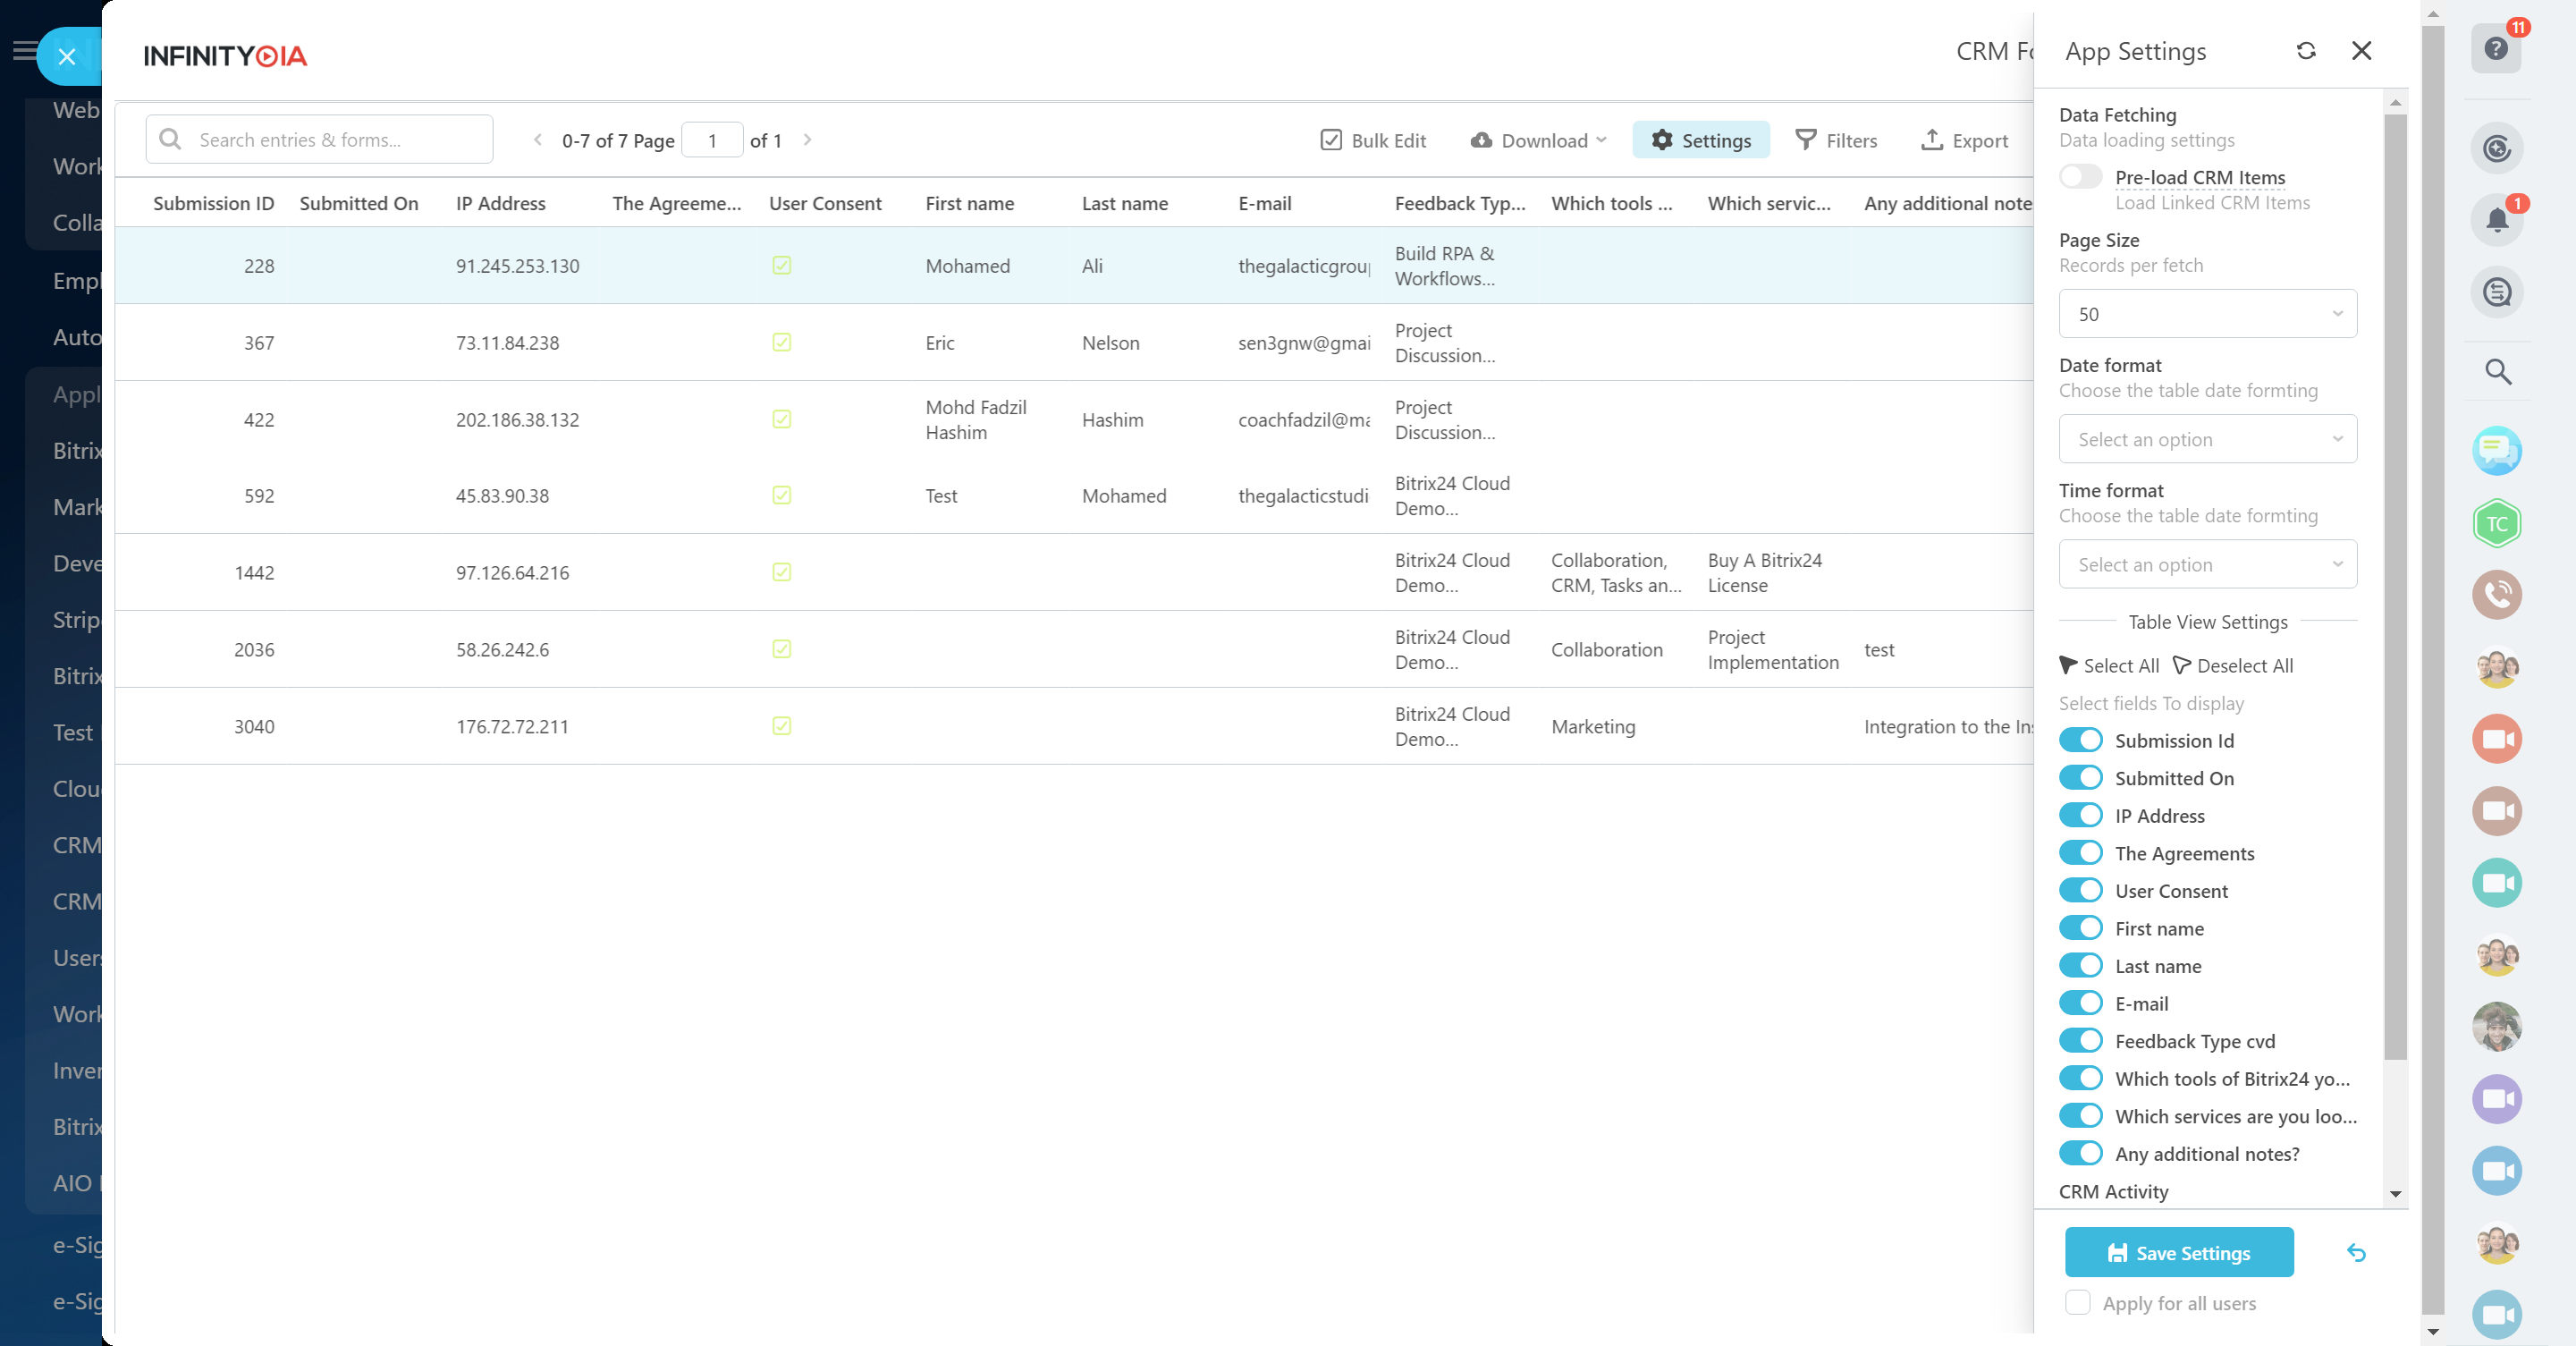Expand the Date format select dropdown
2576x1346 pixels.
coord(2207,439)
